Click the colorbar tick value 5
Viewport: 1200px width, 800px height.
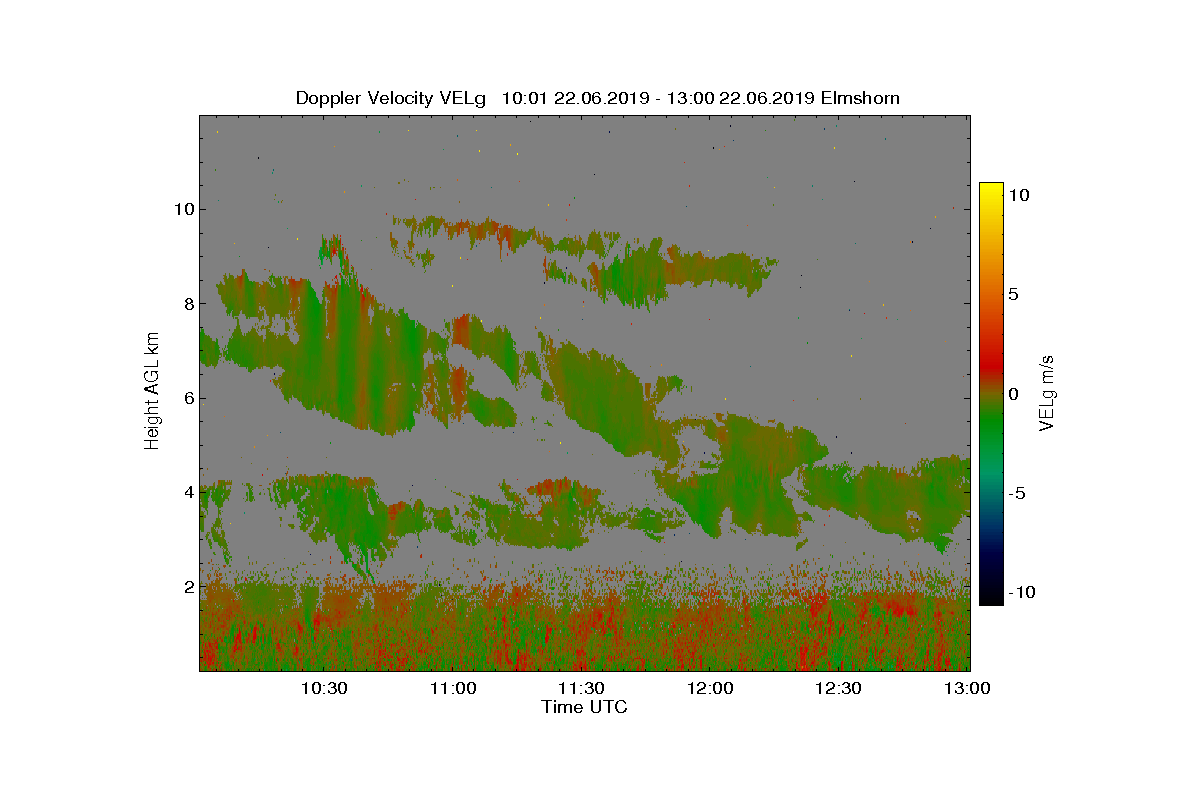tap(1013, 294)
